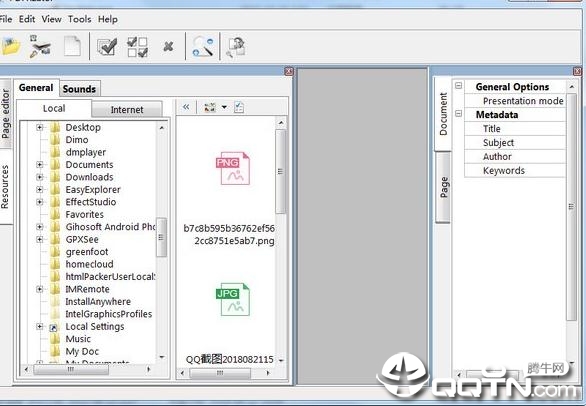The image size is (586, 406).
Task: Select the My Doc folder
Action: 82,351
